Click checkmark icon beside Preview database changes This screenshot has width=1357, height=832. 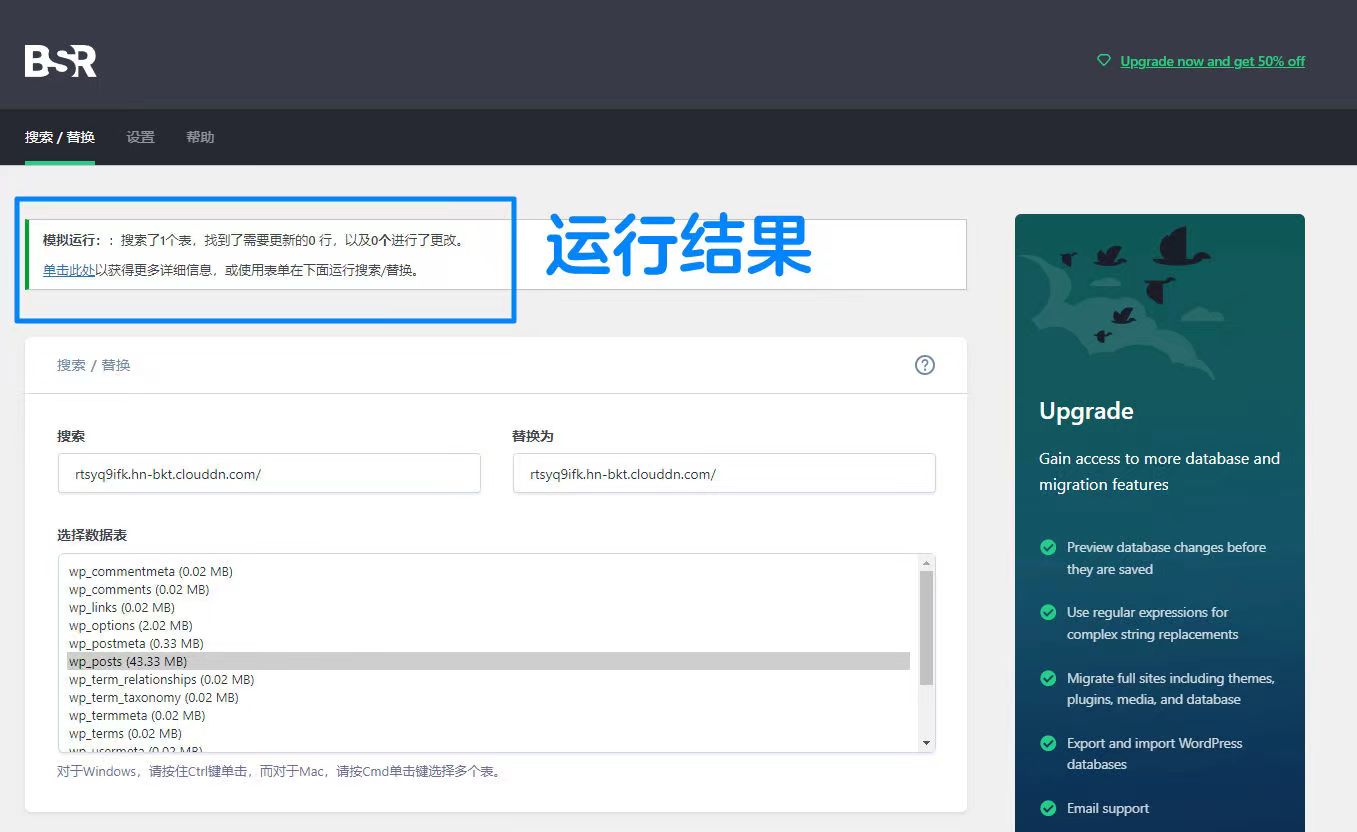pyautogui.click(x=1048, y=548)
